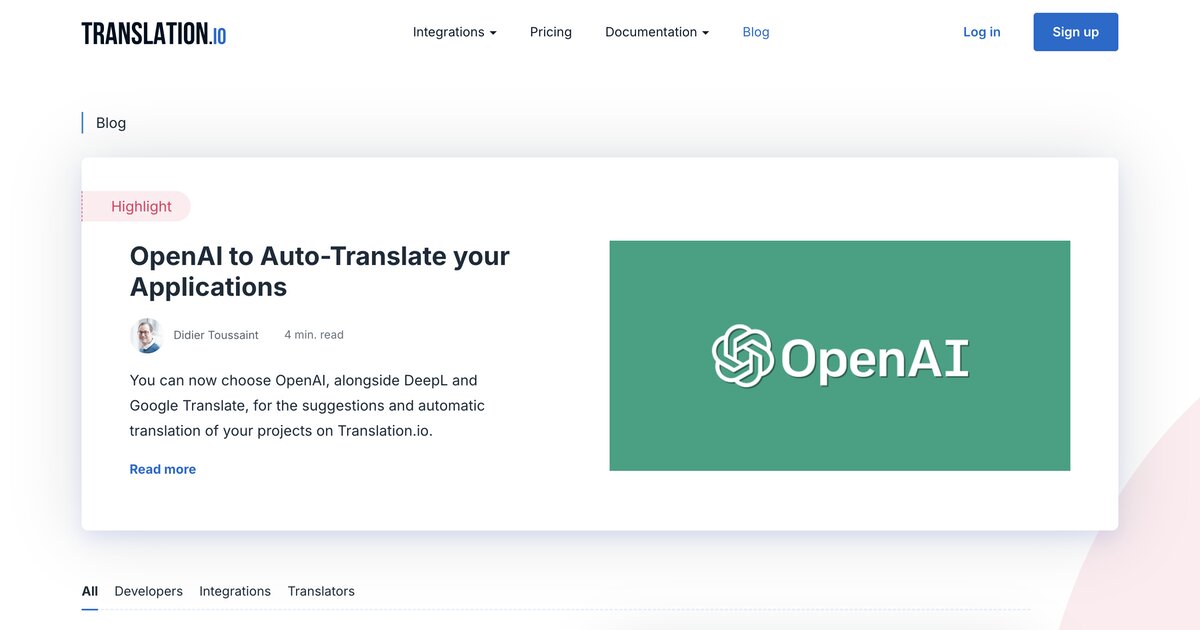Click Didier Toussaint's author avatar
1200x630 pixels.
pos(146,335)
